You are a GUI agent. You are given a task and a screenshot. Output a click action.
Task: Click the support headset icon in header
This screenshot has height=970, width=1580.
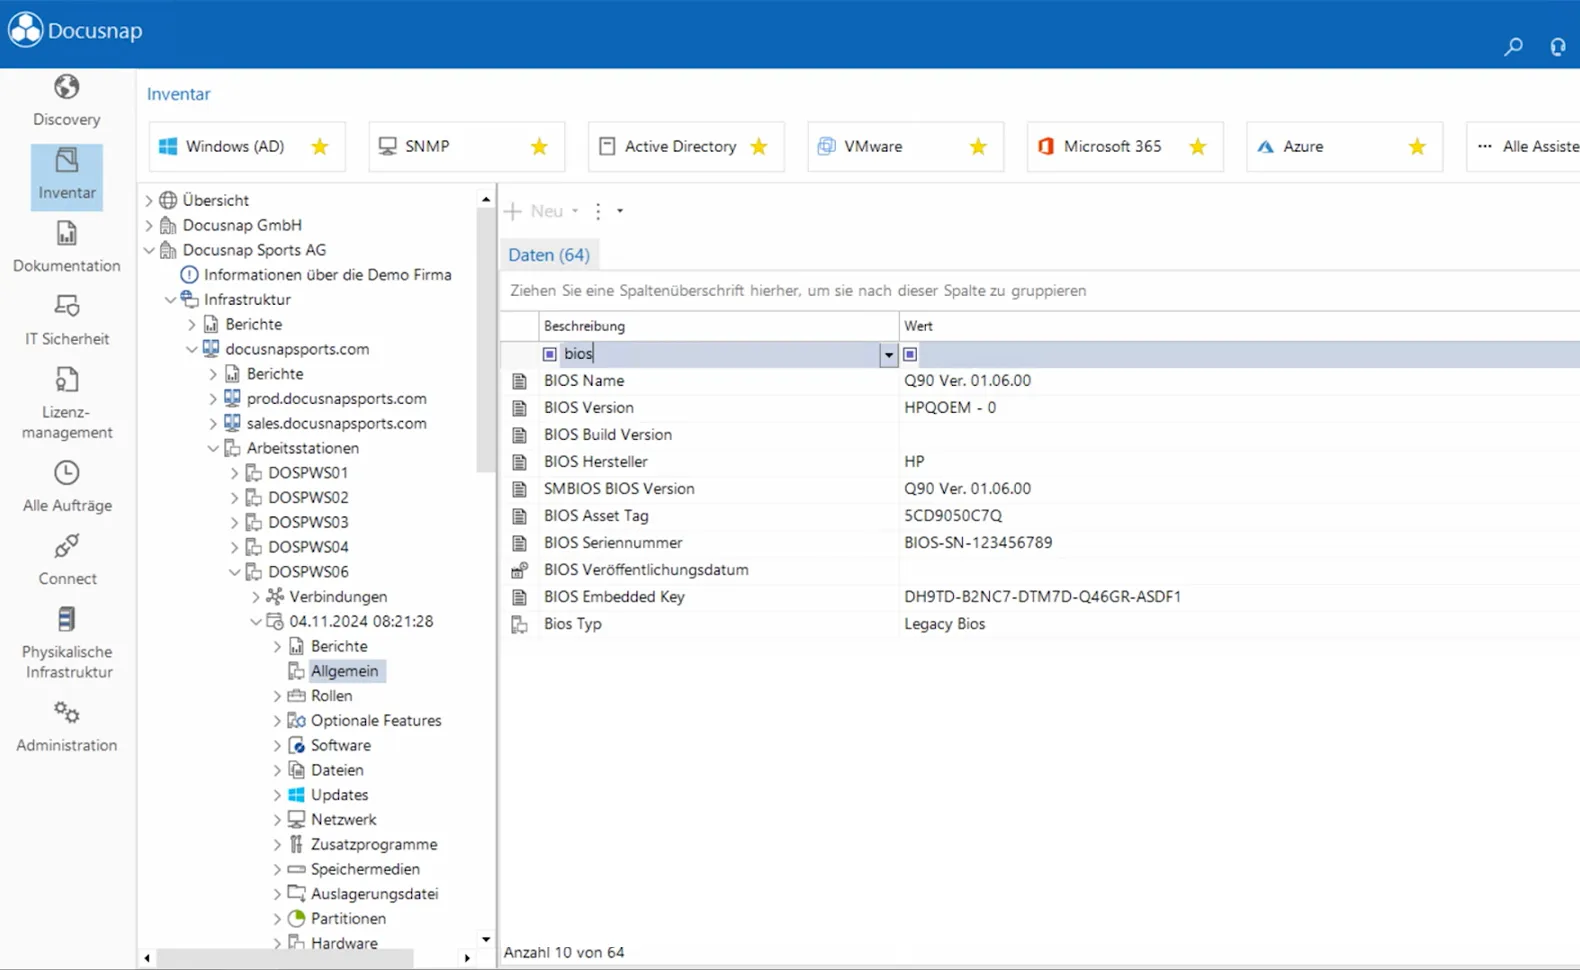pyautogui.click(x=1557, y=46)
